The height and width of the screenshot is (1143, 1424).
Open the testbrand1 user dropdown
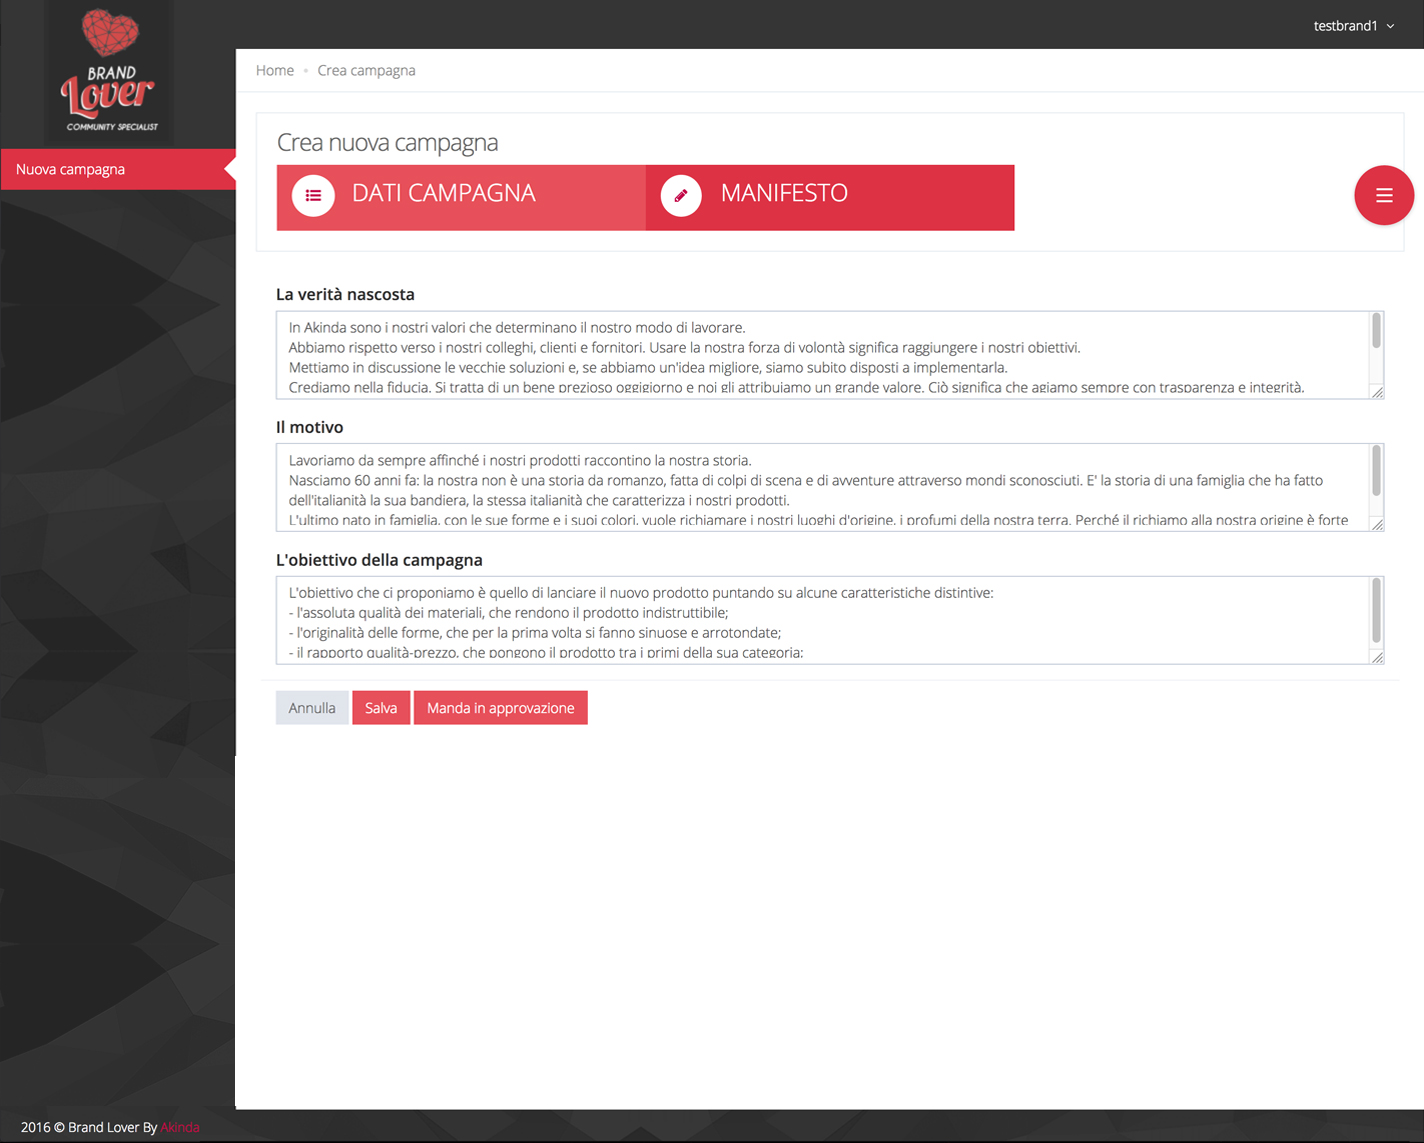click(x=1353, y=26)
